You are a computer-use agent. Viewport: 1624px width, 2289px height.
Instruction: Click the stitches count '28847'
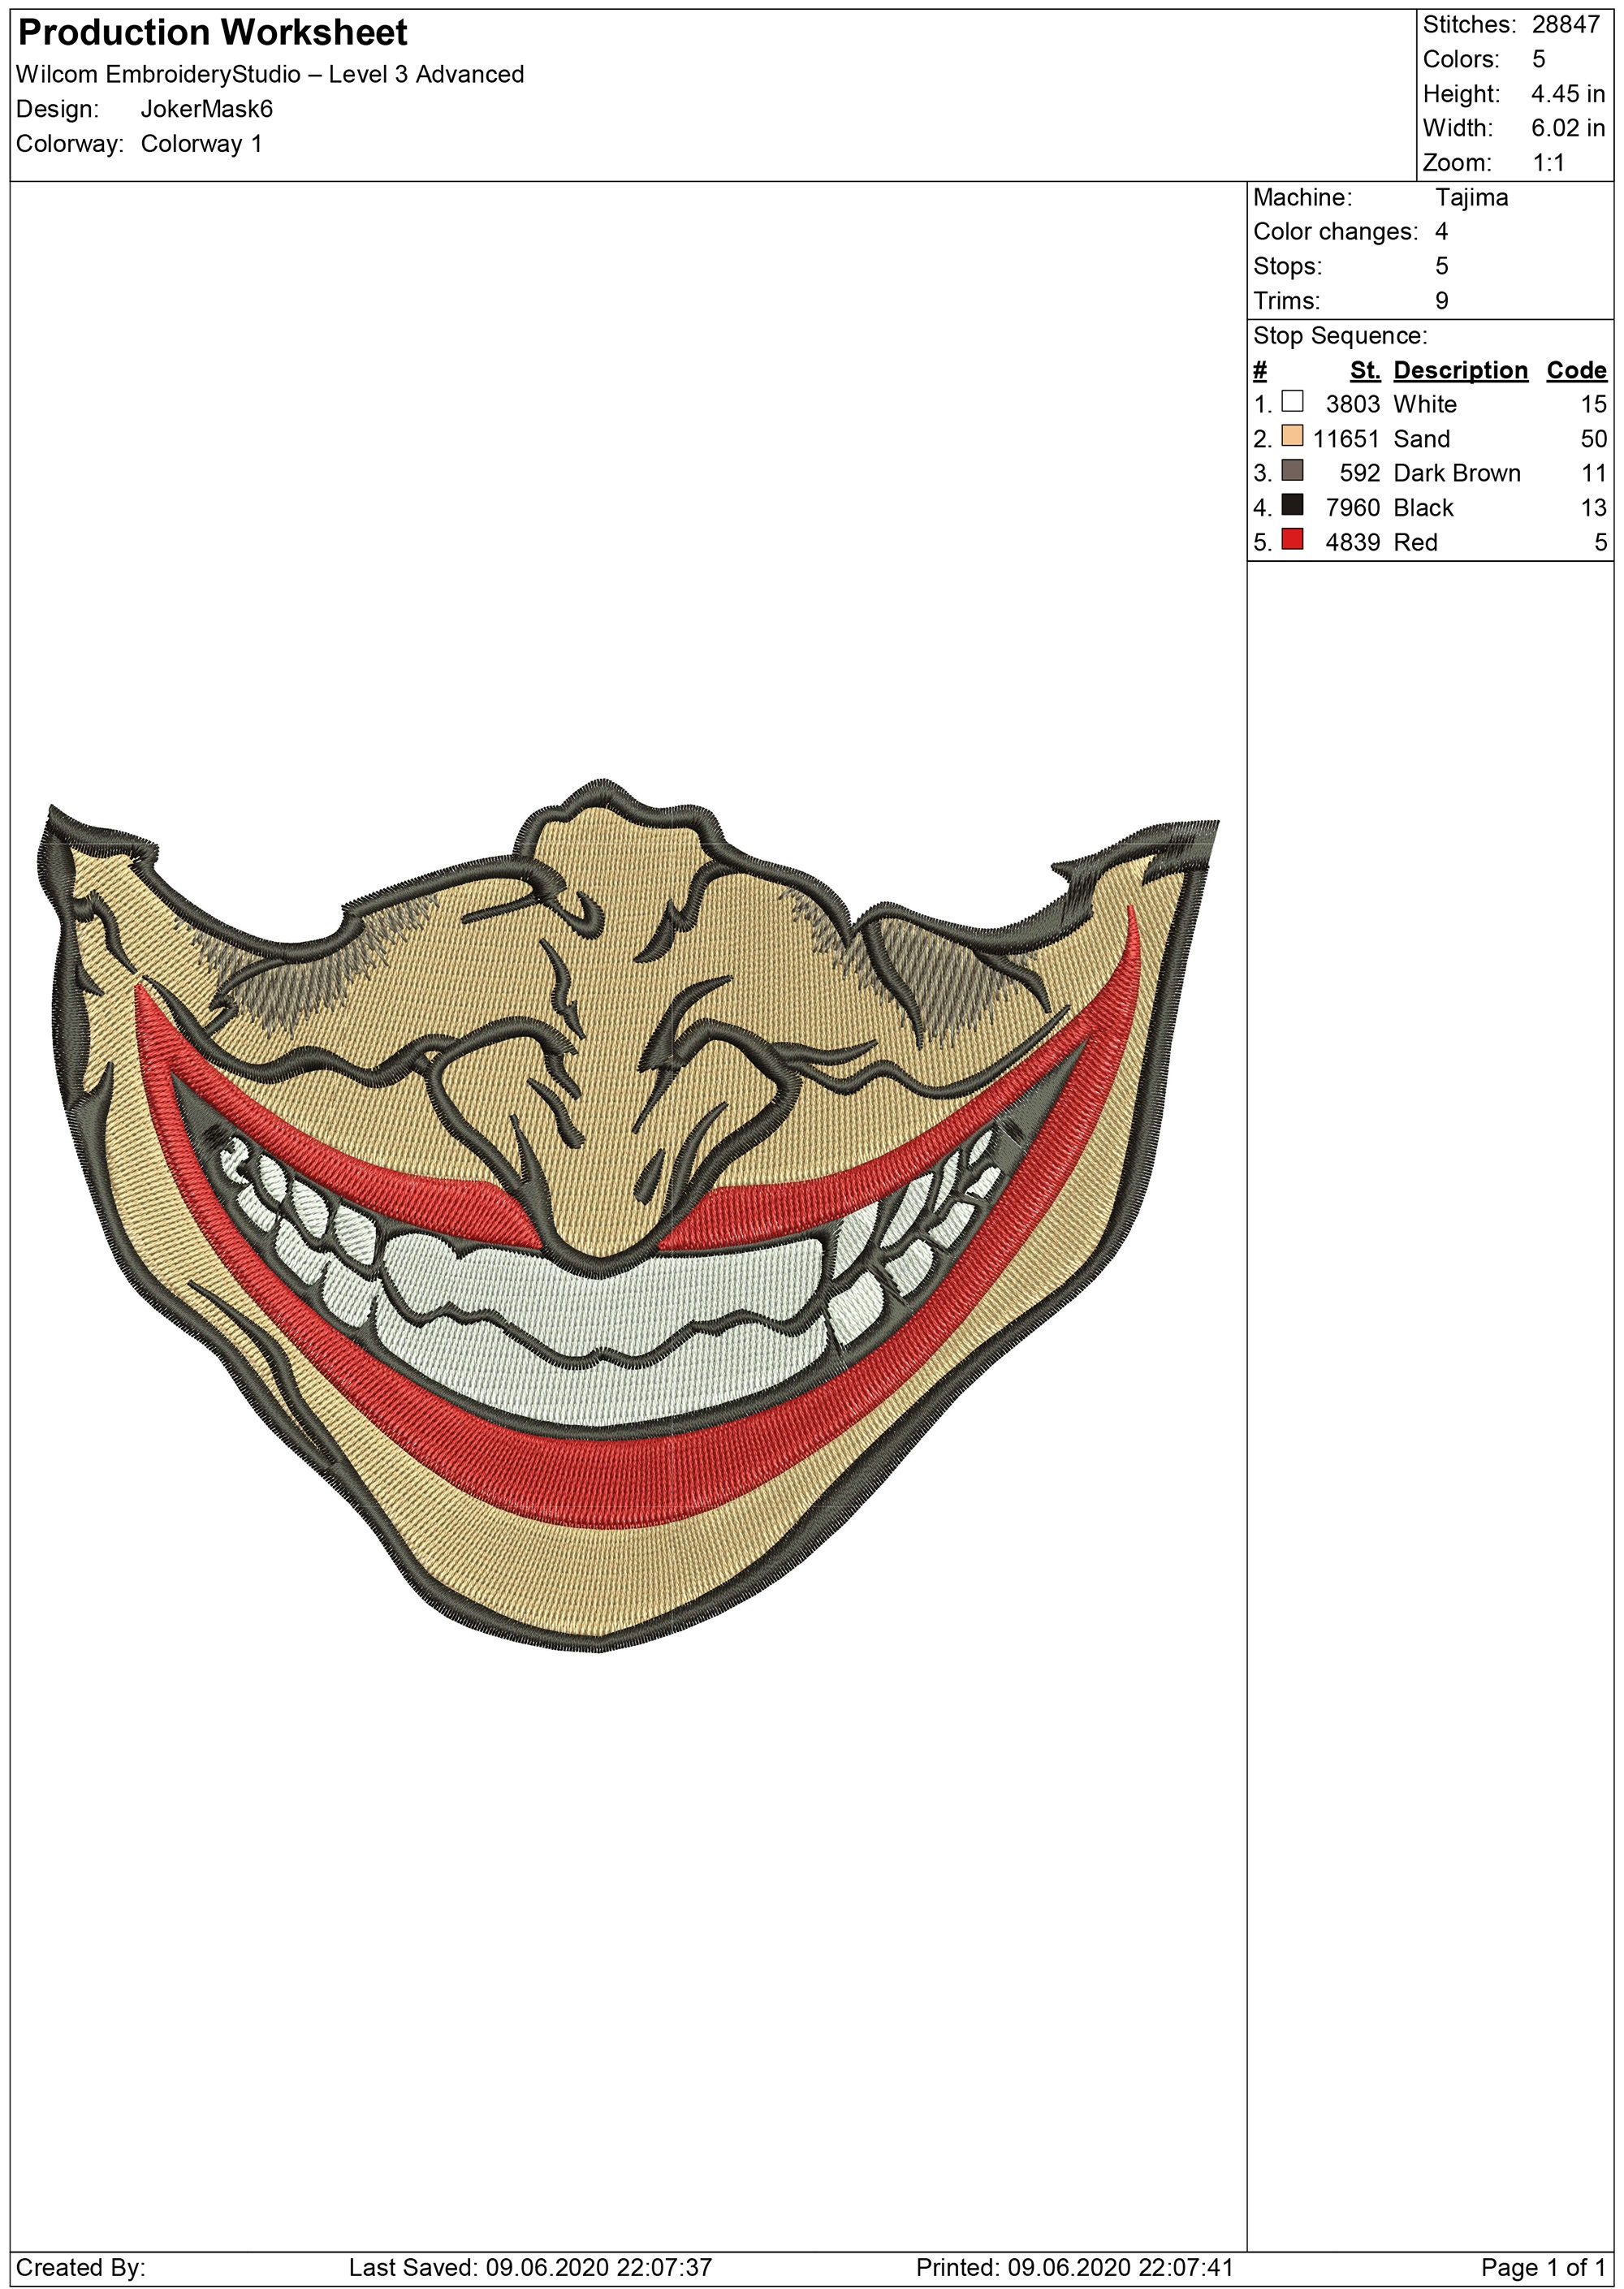tap(1566, 25)
